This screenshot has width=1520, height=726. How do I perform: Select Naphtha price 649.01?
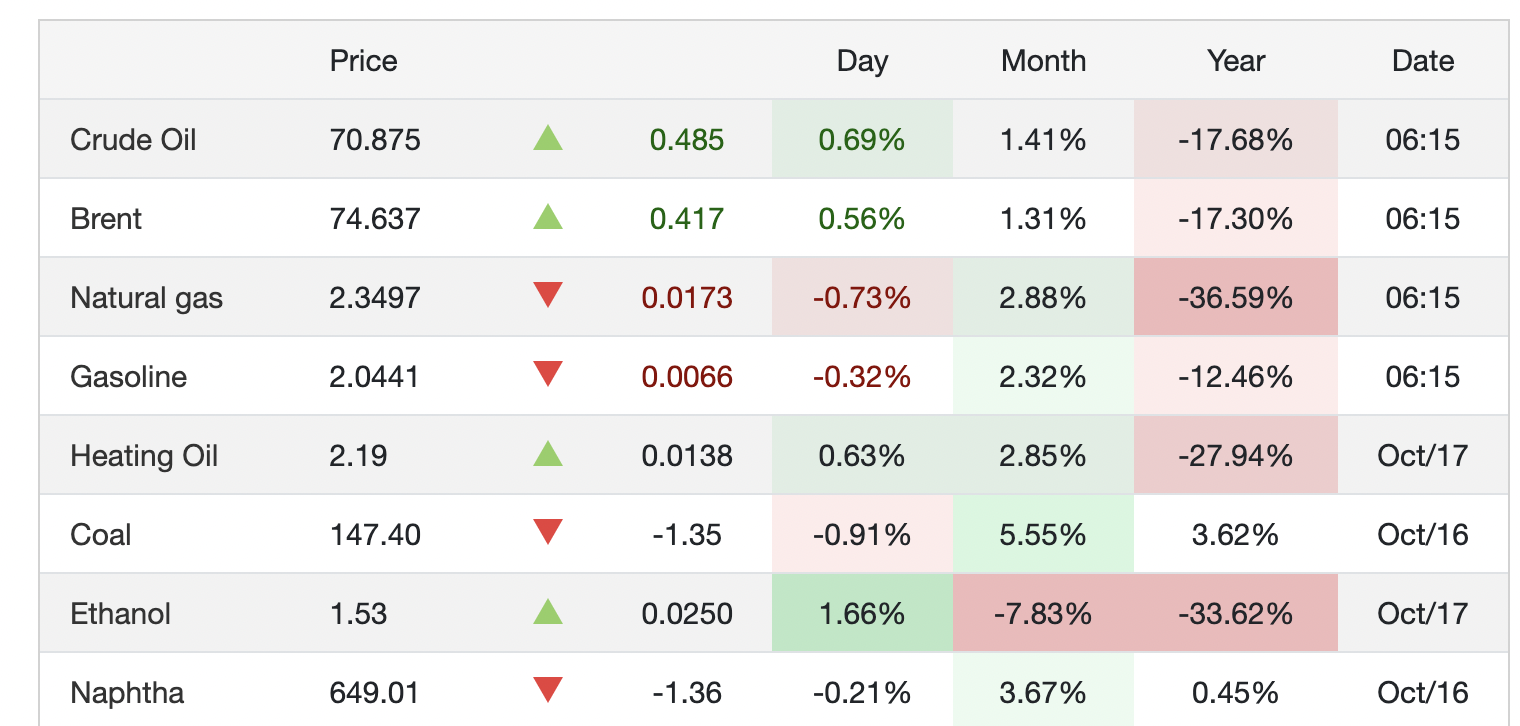[x=375, y=692]
